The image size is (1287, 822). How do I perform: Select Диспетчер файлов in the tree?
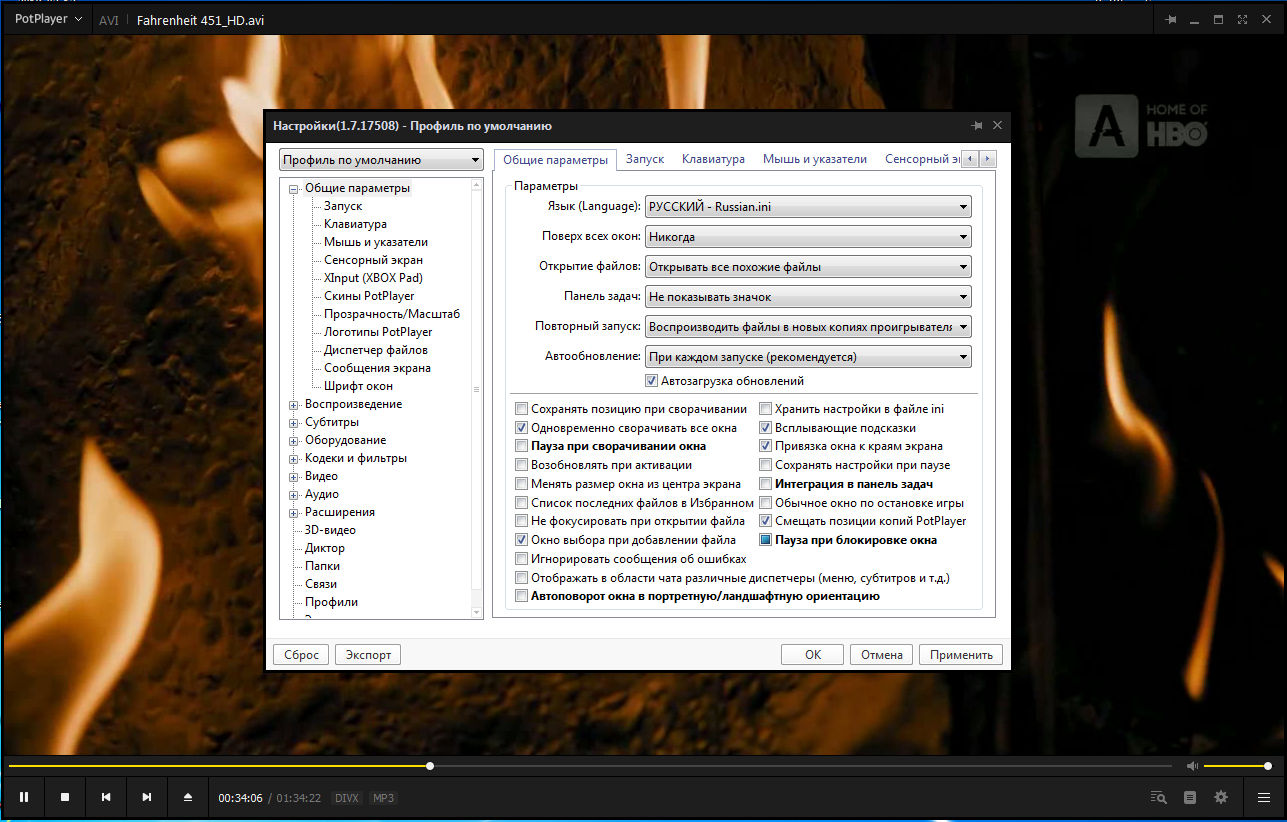375,350
